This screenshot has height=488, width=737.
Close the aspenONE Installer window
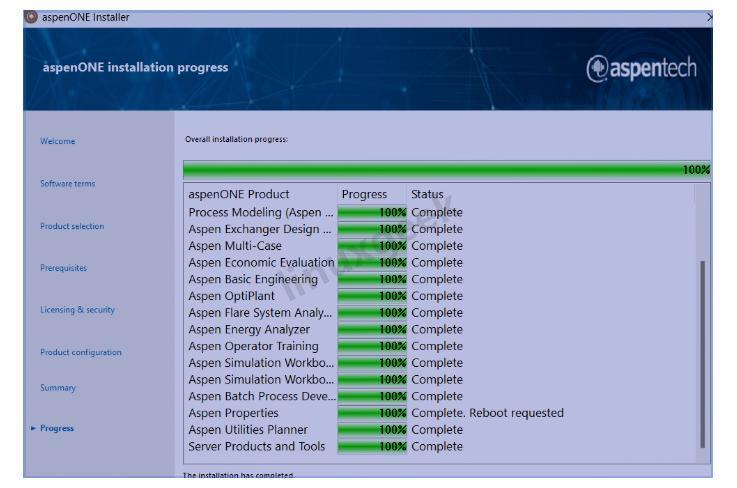709,17
